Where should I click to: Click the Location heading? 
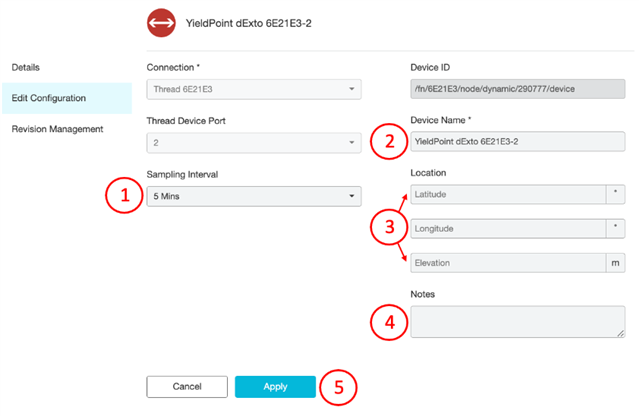(x=428, y=173)
